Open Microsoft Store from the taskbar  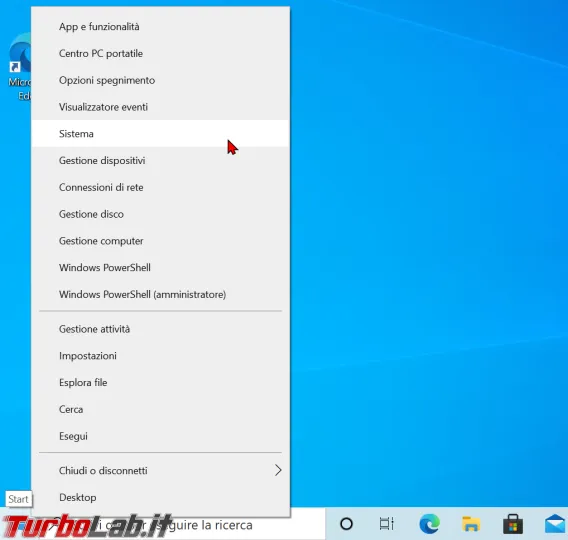coord(513,524)
